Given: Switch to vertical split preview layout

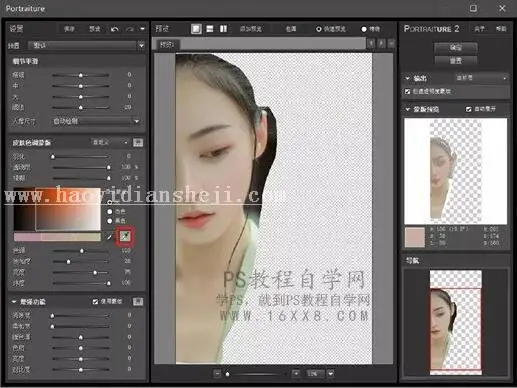Looking at the screenshot, I should pyautogui.click(x=223, y=29).
